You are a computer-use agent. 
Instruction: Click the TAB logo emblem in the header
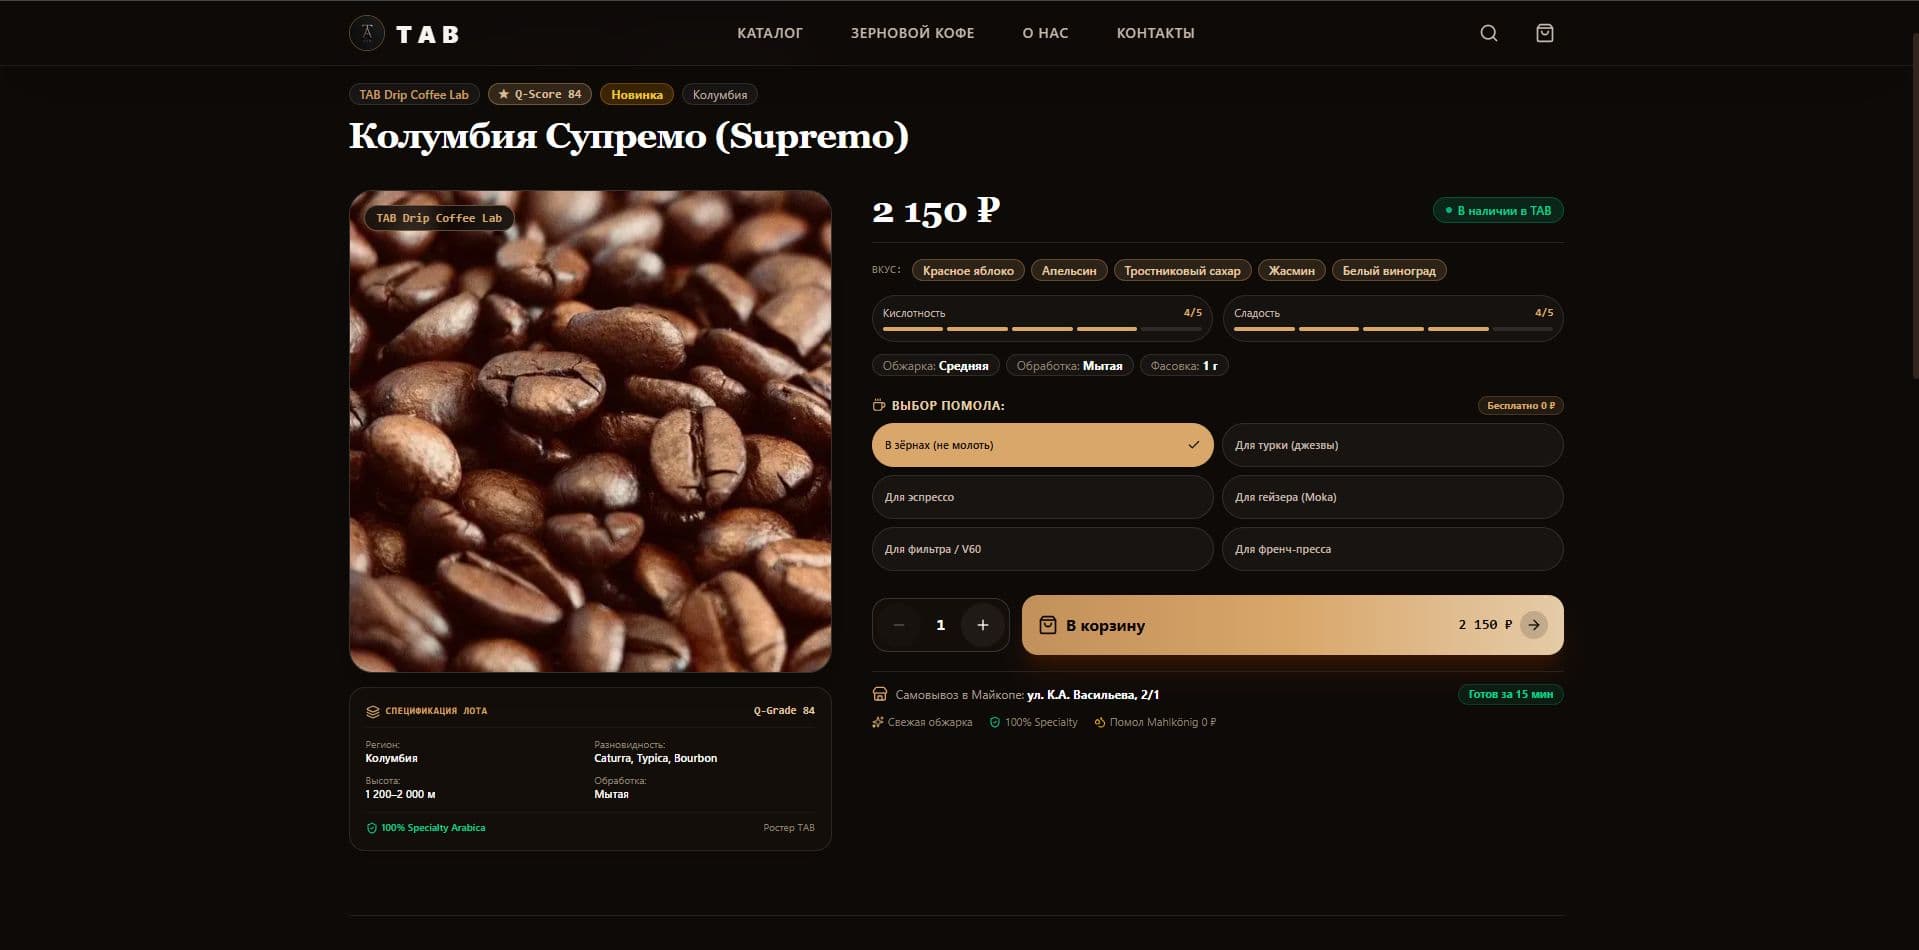click(x=367, y=33)
